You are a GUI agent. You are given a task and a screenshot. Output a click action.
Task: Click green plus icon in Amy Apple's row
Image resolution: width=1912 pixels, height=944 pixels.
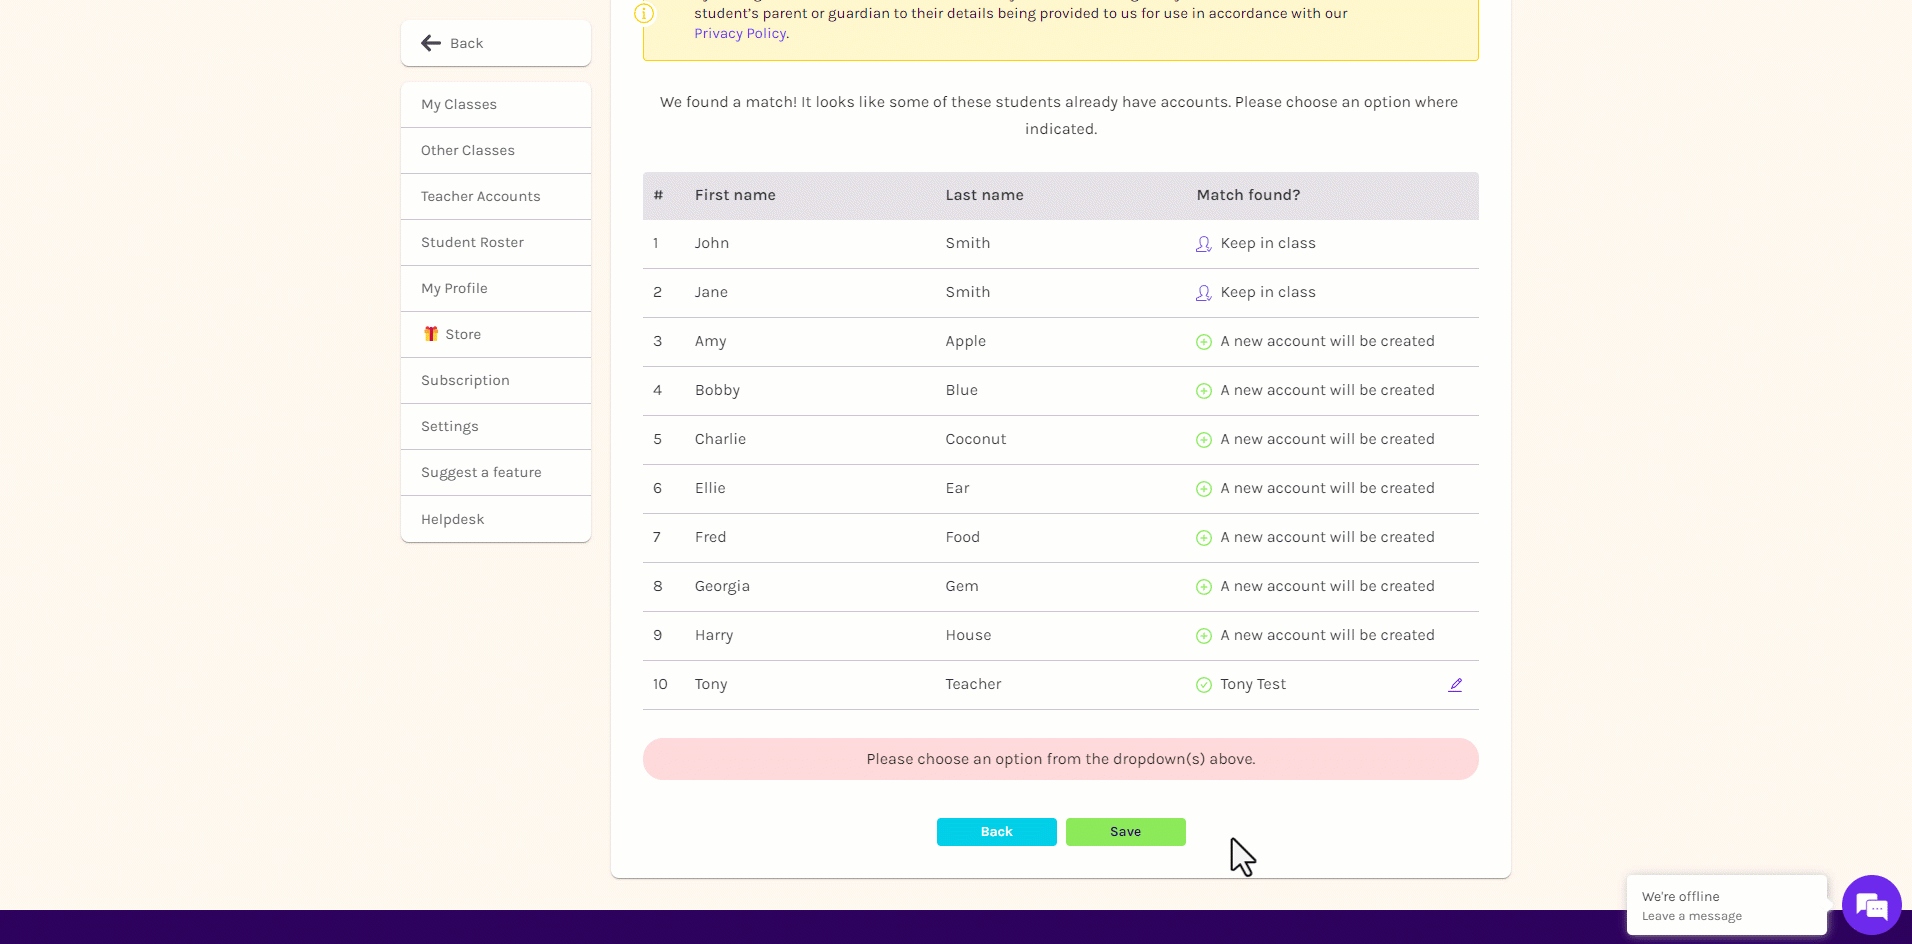click(x=1204, y=342)
